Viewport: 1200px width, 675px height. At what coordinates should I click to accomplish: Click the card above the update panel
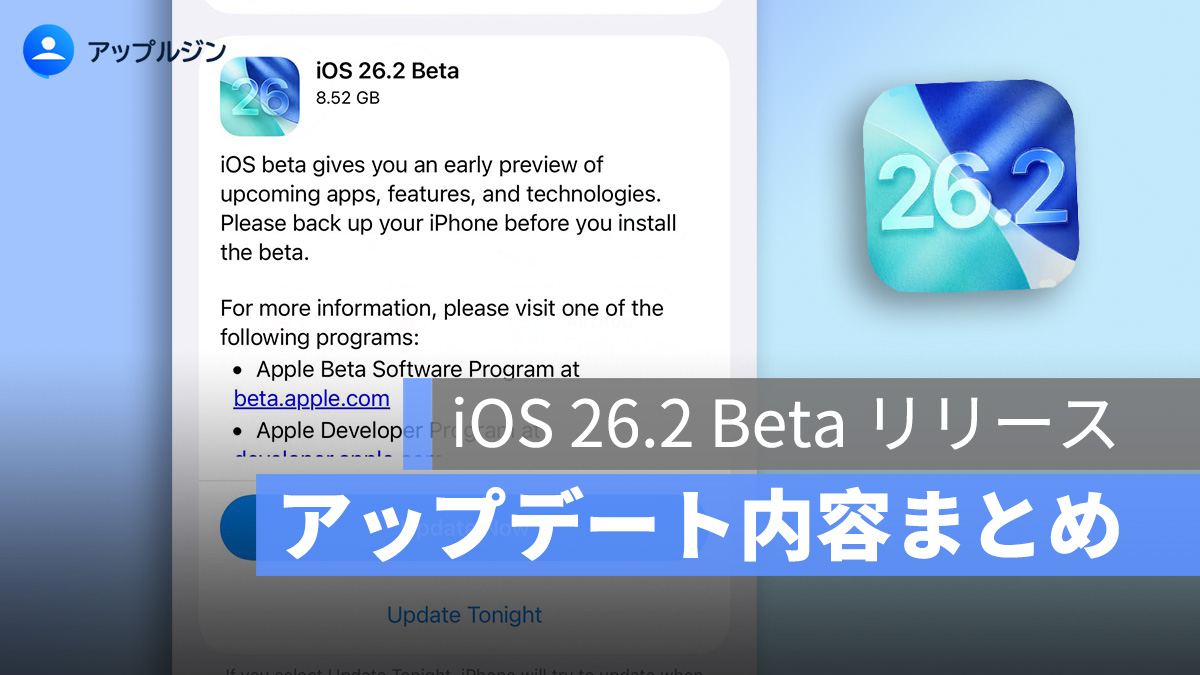464,6
